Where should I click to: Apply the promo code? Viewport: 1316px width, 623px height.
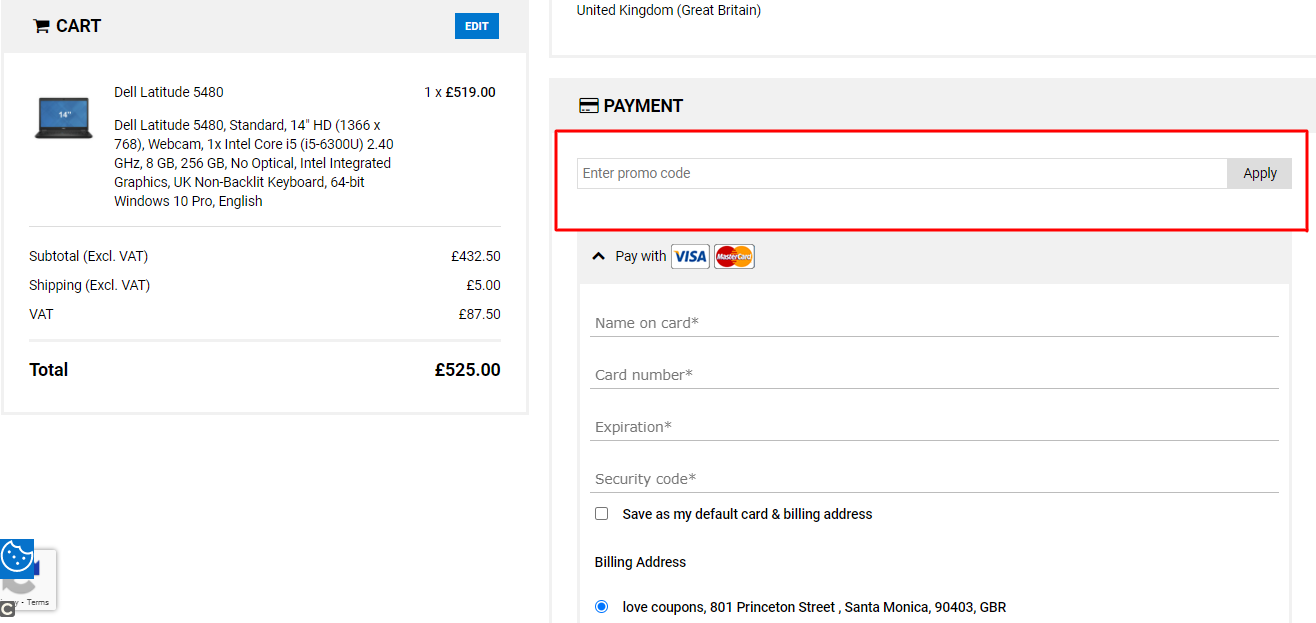click(x=1259, y=173)
